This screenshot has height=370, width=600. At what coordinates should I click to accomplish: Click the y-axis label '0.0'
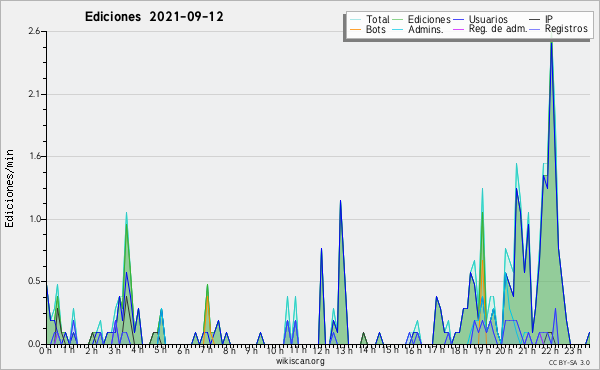(x=34, y=344)
